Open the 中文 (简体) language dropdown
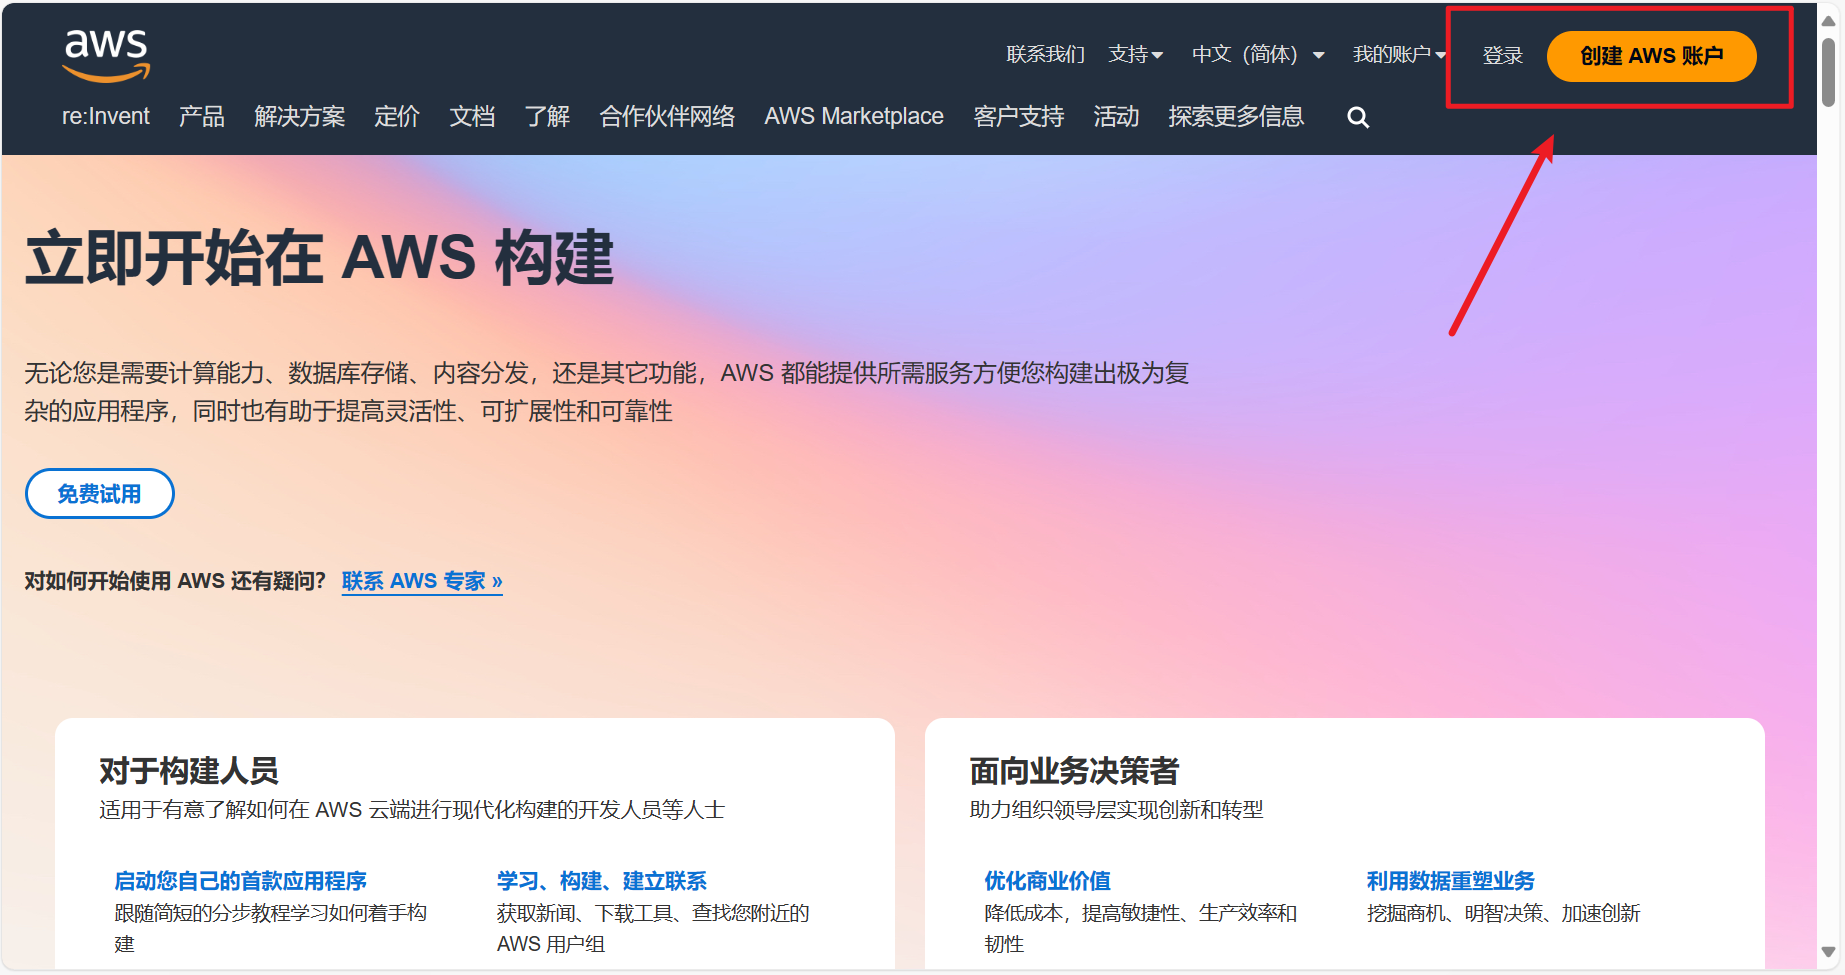 [1258, 54]
